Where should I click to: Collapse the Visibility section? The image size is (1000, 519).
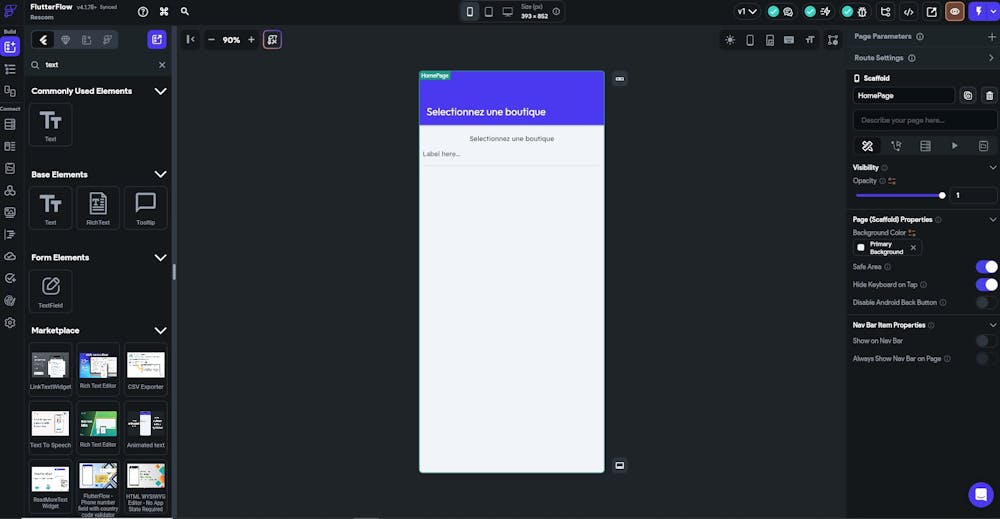point(992,168)
